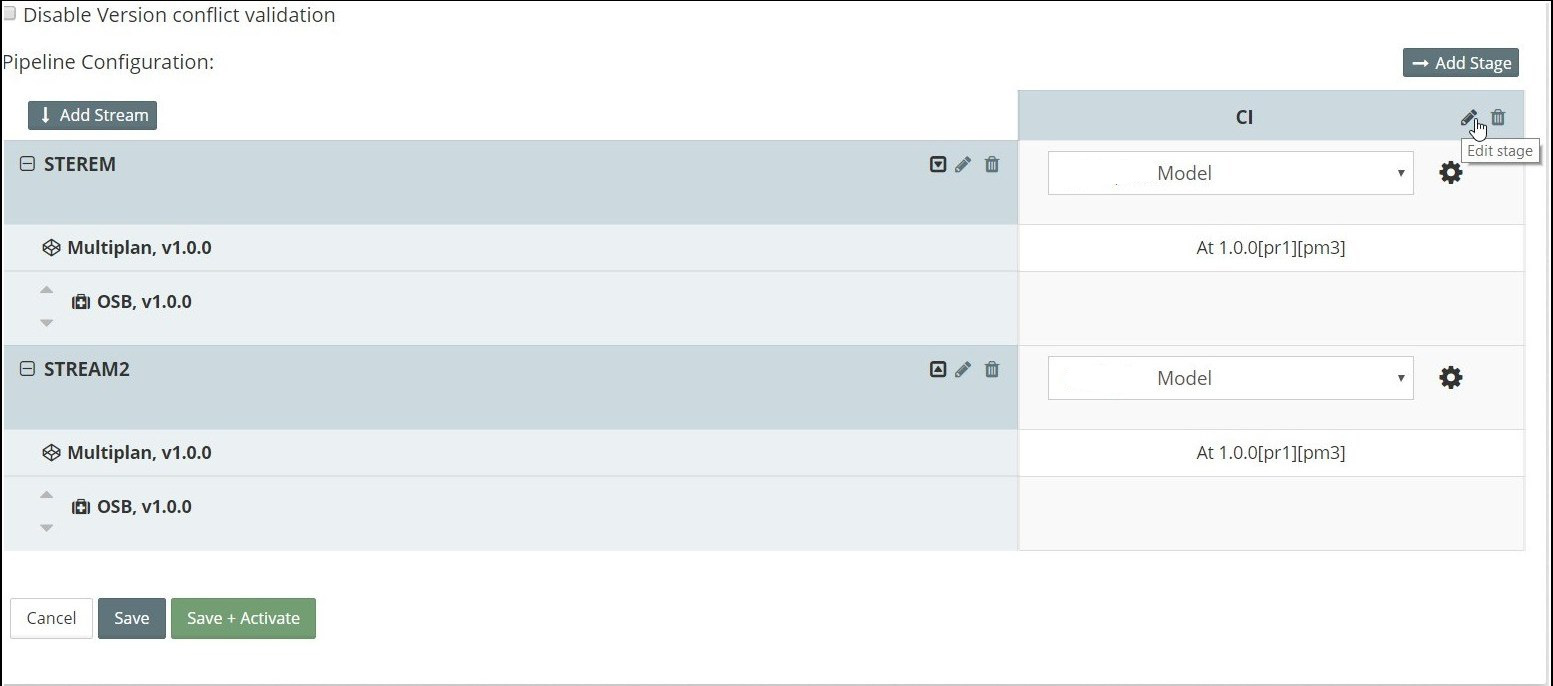
Task: Edit the STEREM stream with pencil icon
Action: pyautogui.click(x=963, y=165)
